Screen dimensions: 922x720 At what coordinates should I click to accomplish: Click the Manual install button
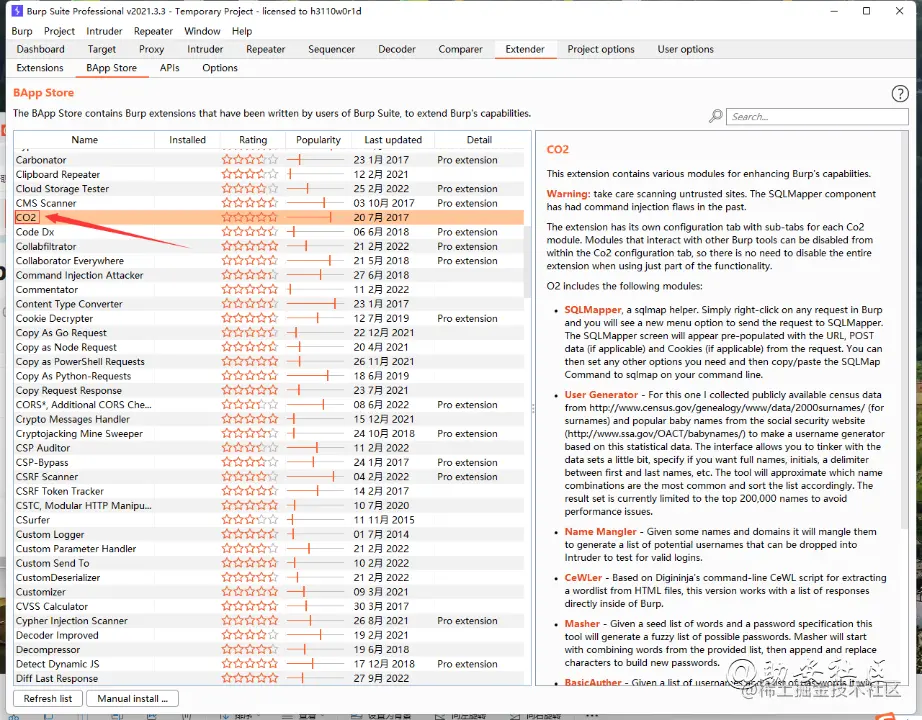(132, 698)
